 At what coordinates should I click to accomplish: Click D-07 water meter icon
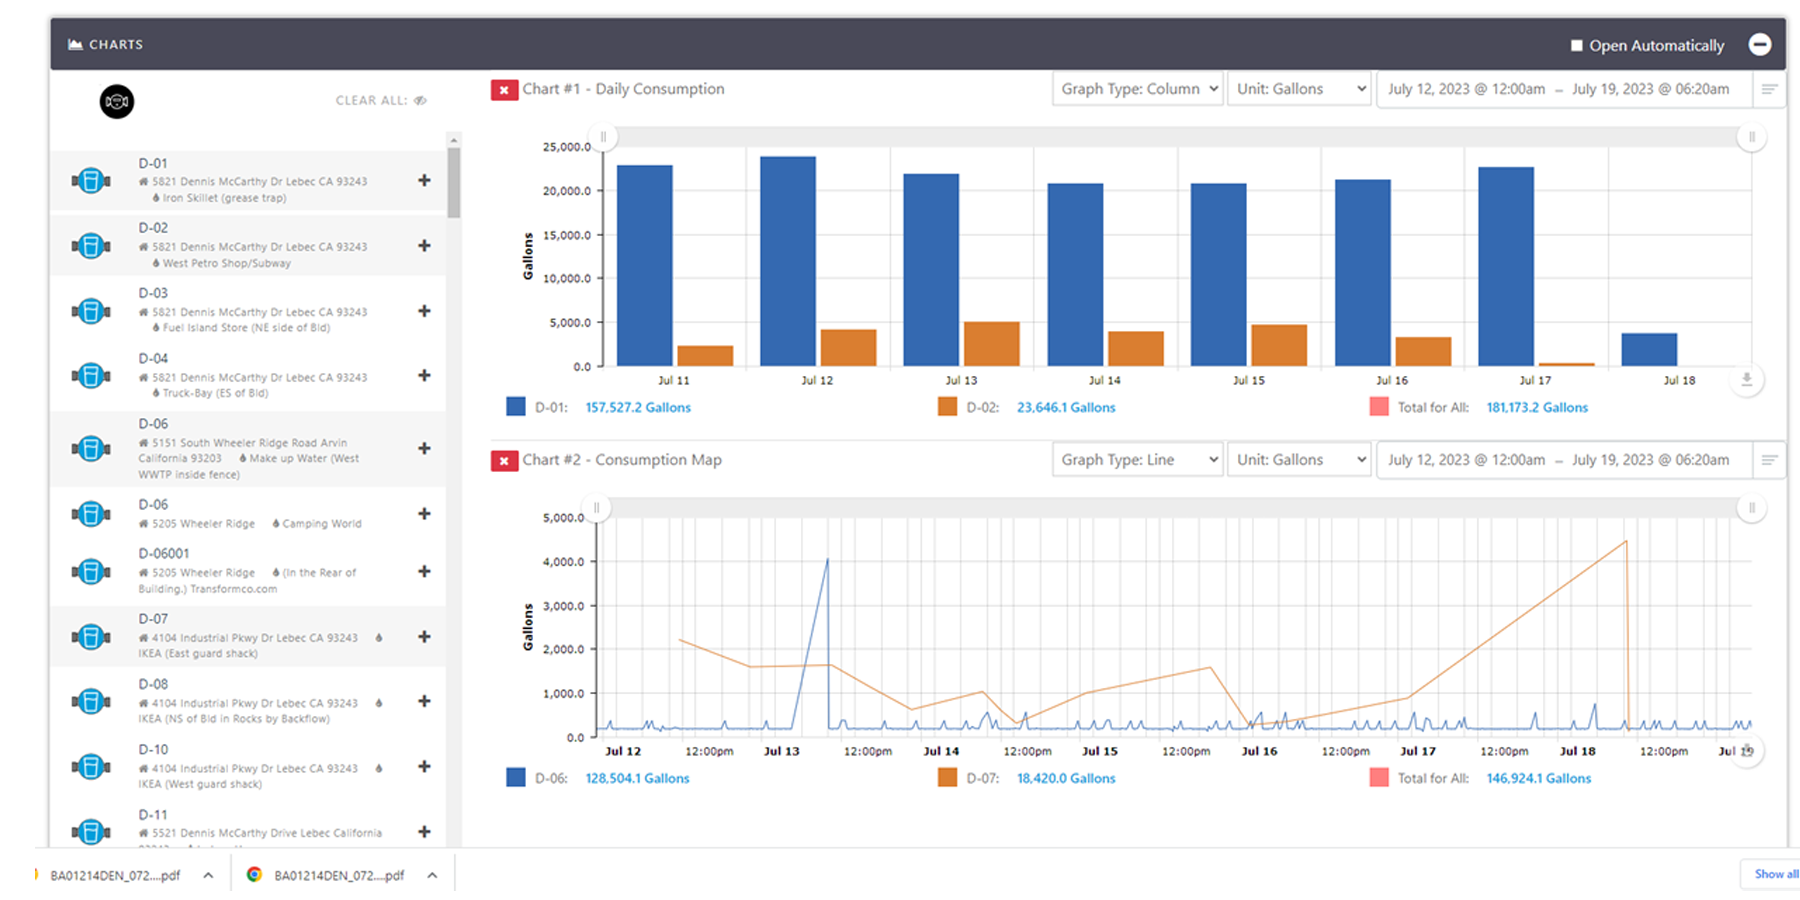[91, 637]
